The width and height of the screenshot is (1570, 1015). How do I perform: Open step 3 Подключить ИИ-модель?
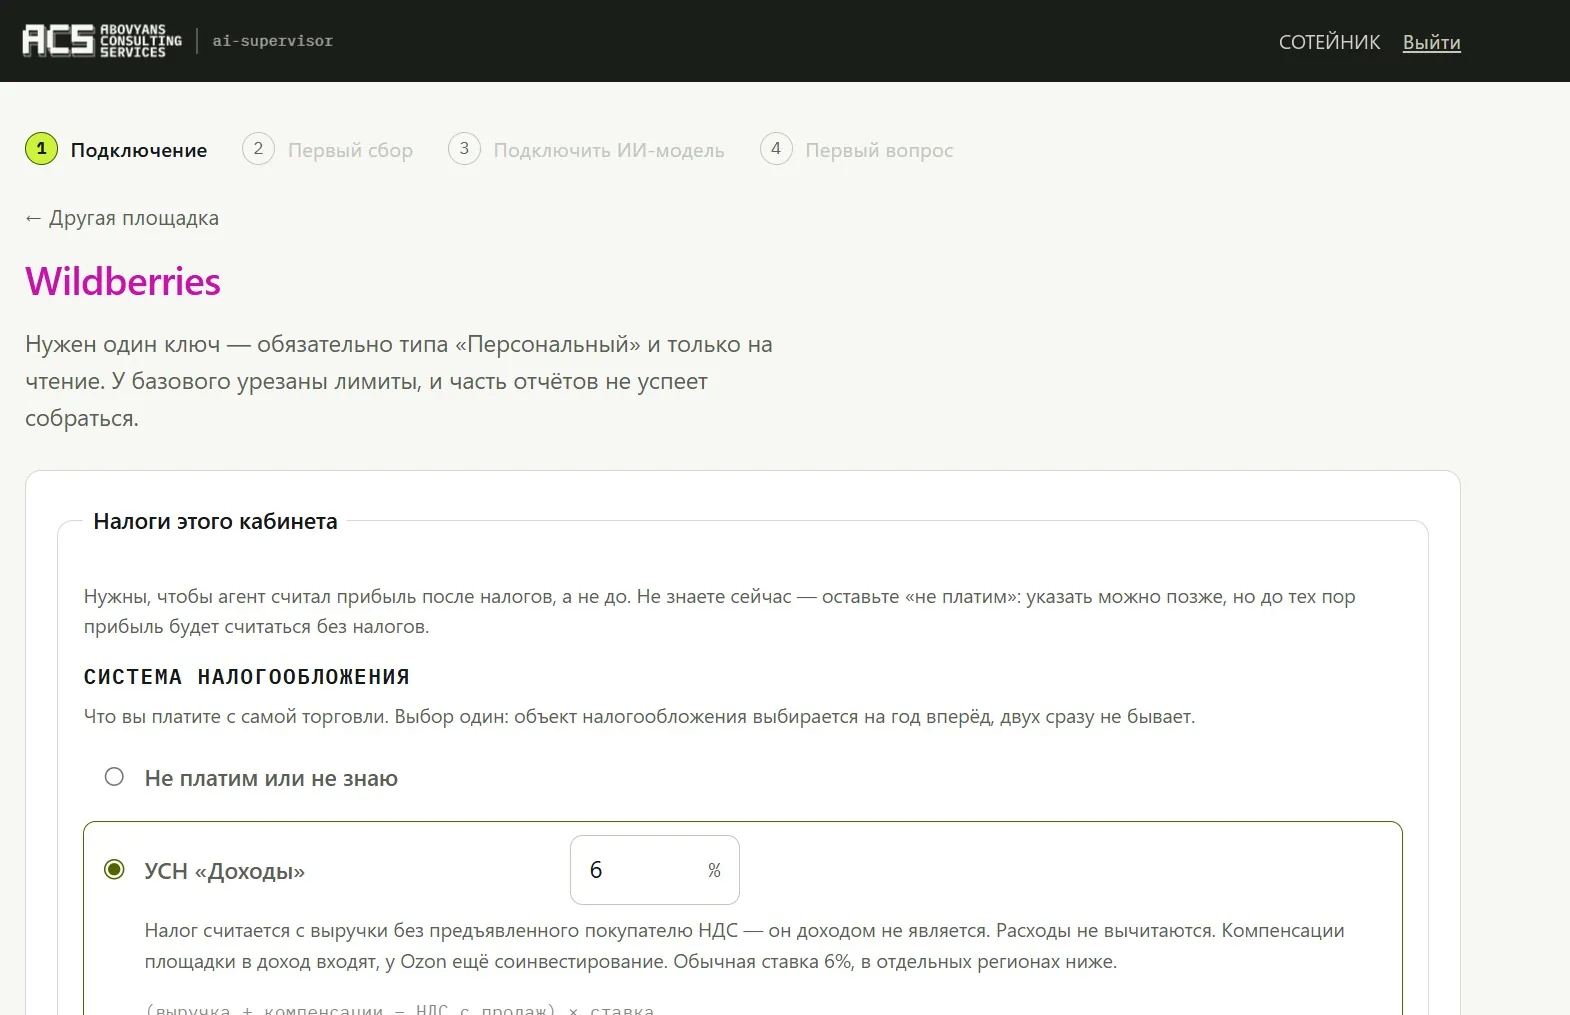(586, 150)
